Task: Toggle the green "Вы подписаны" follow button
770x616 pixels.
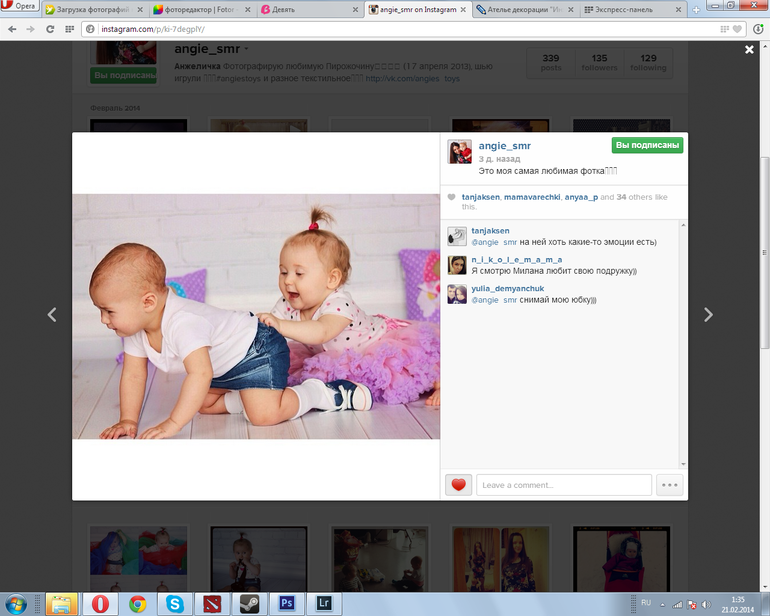Action: point(648,145)
